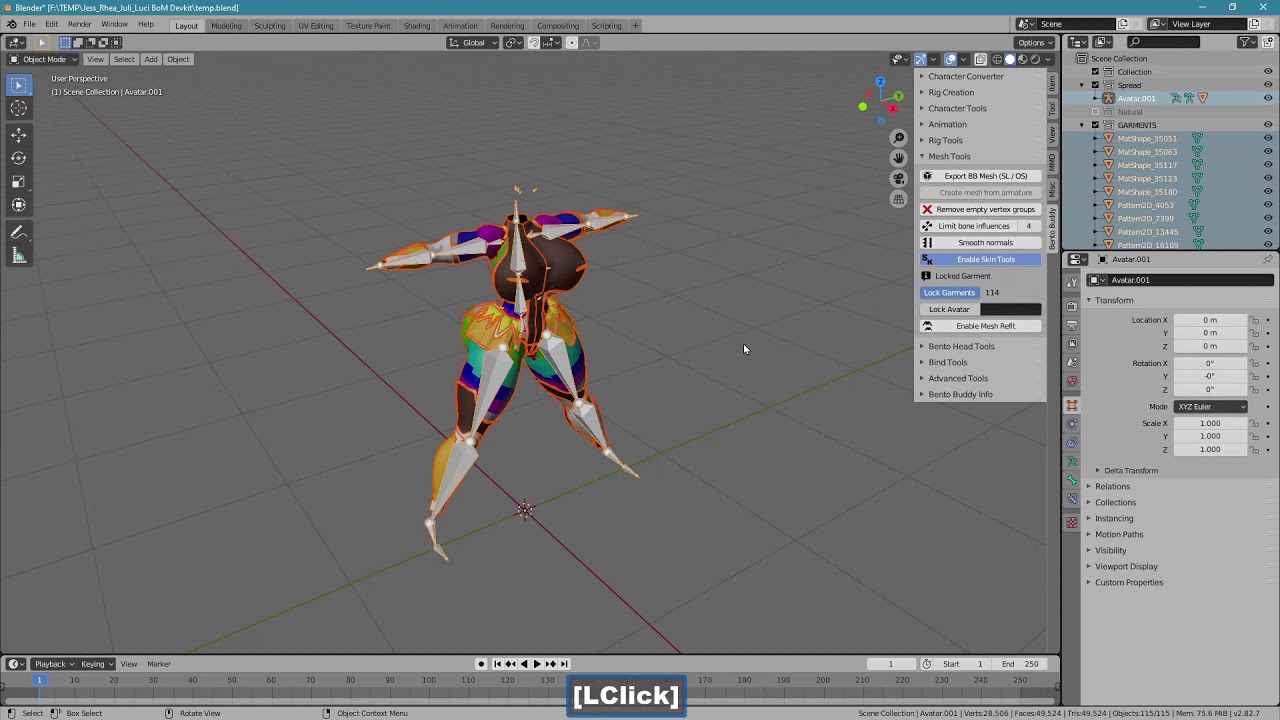This screenshot has height=720, width=1280.
Task: Uncheck the Spread collection checkbox
Action: tap(1095, 85)
